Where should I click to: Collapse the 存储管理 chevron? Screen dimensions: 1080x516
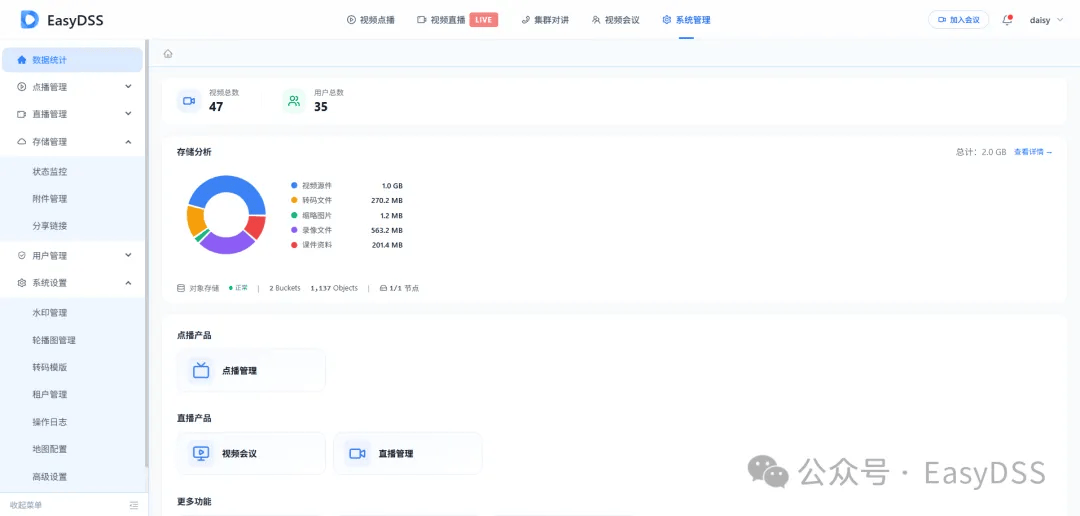coord(128,142)
